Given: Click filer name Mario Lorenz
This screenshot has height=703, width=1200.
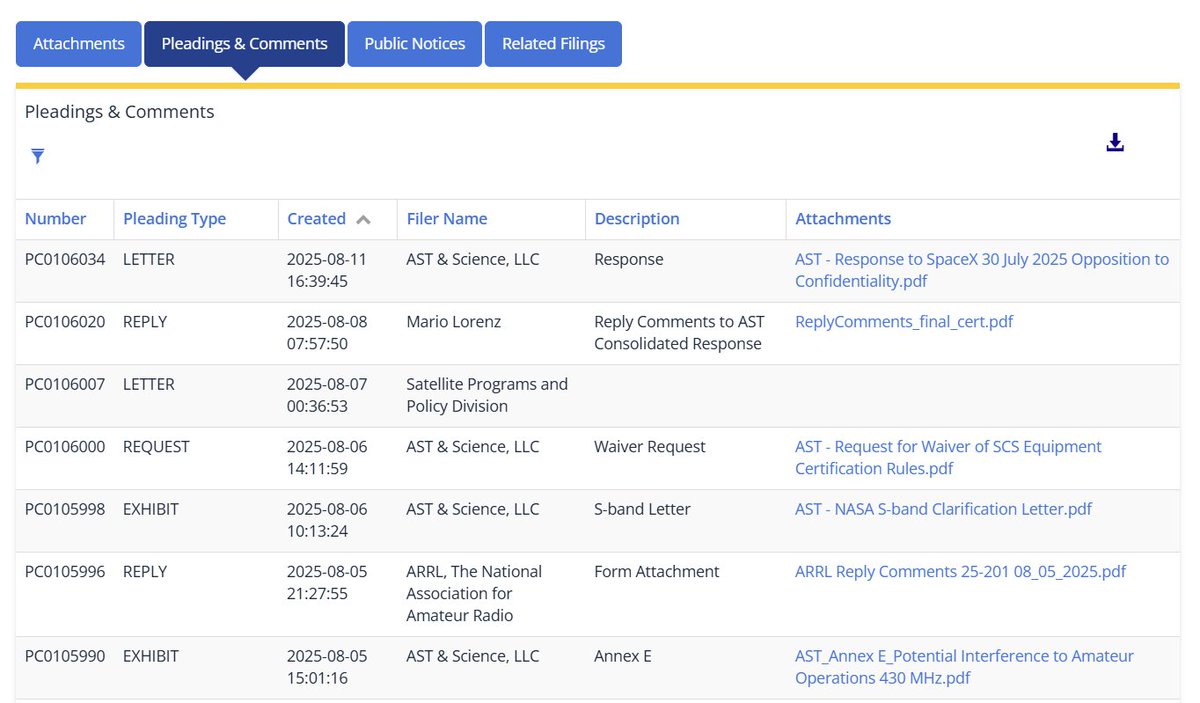Looking at the screenshot, I should (453, 322).
